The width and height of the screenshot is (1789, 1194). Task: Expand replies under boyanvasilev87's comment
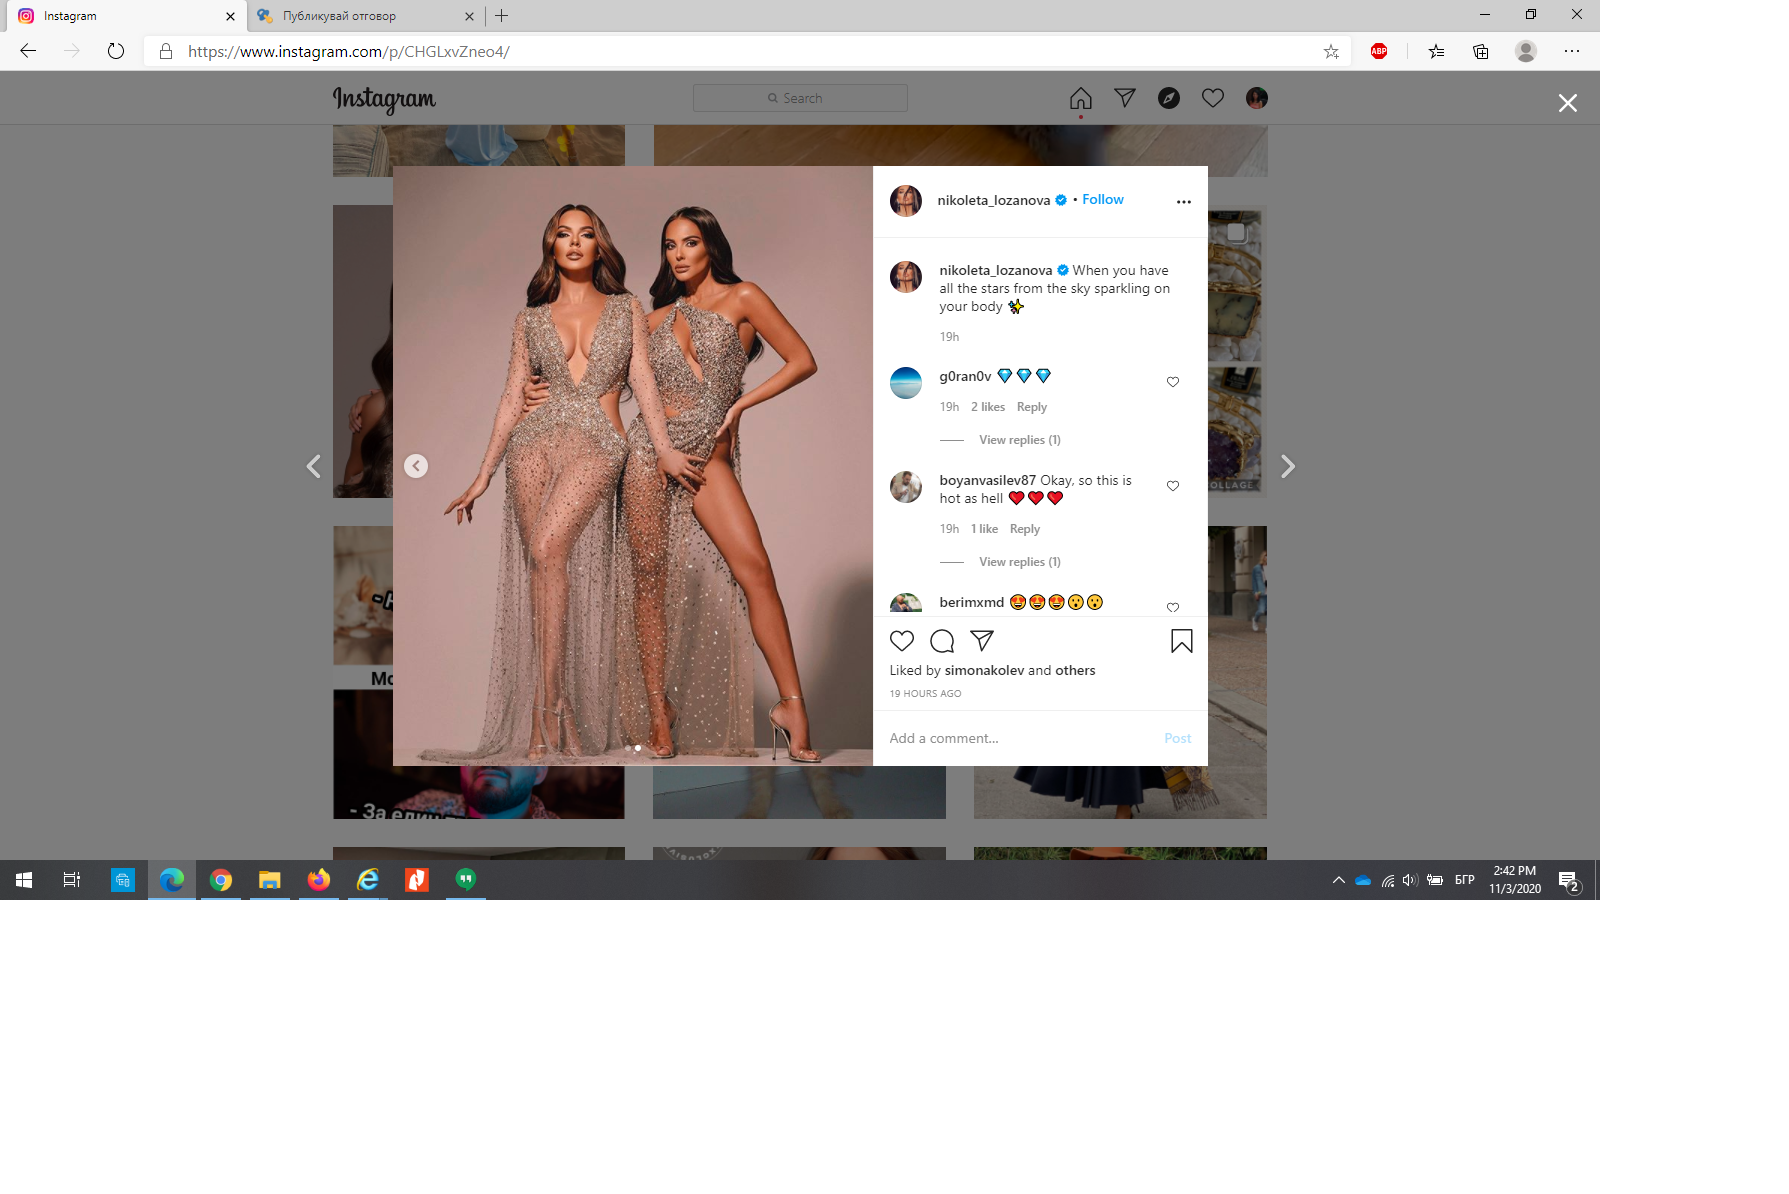(x=1019, y=562)
